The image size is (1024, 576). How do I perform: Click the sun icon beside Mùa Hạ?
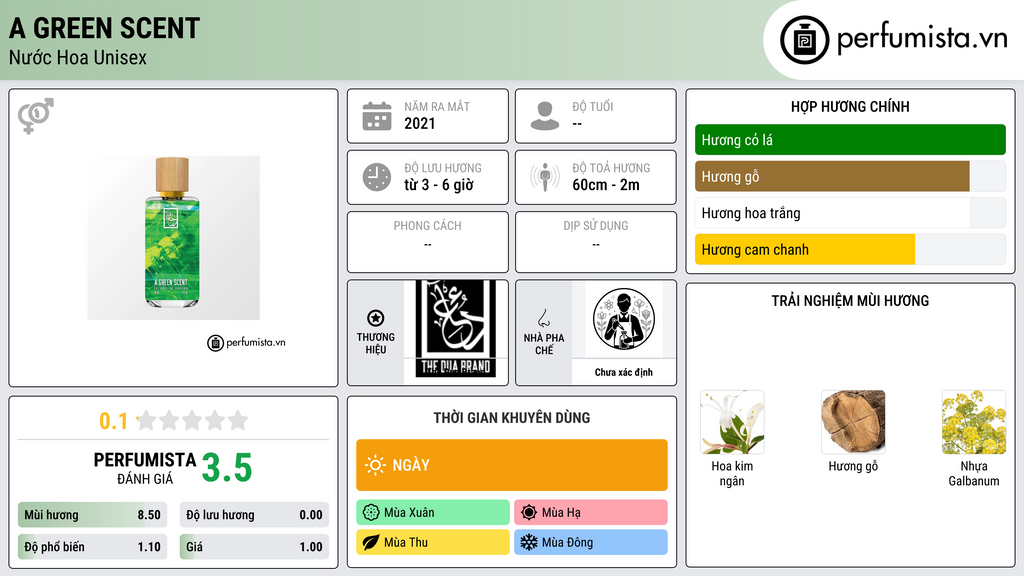click(x=529, y=513)
